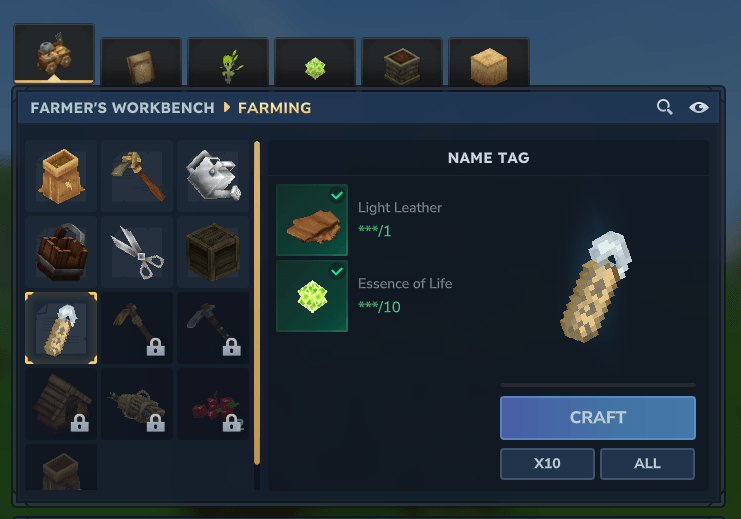
Task: Select the seed bag recipe icon
Action: point(61,176)
